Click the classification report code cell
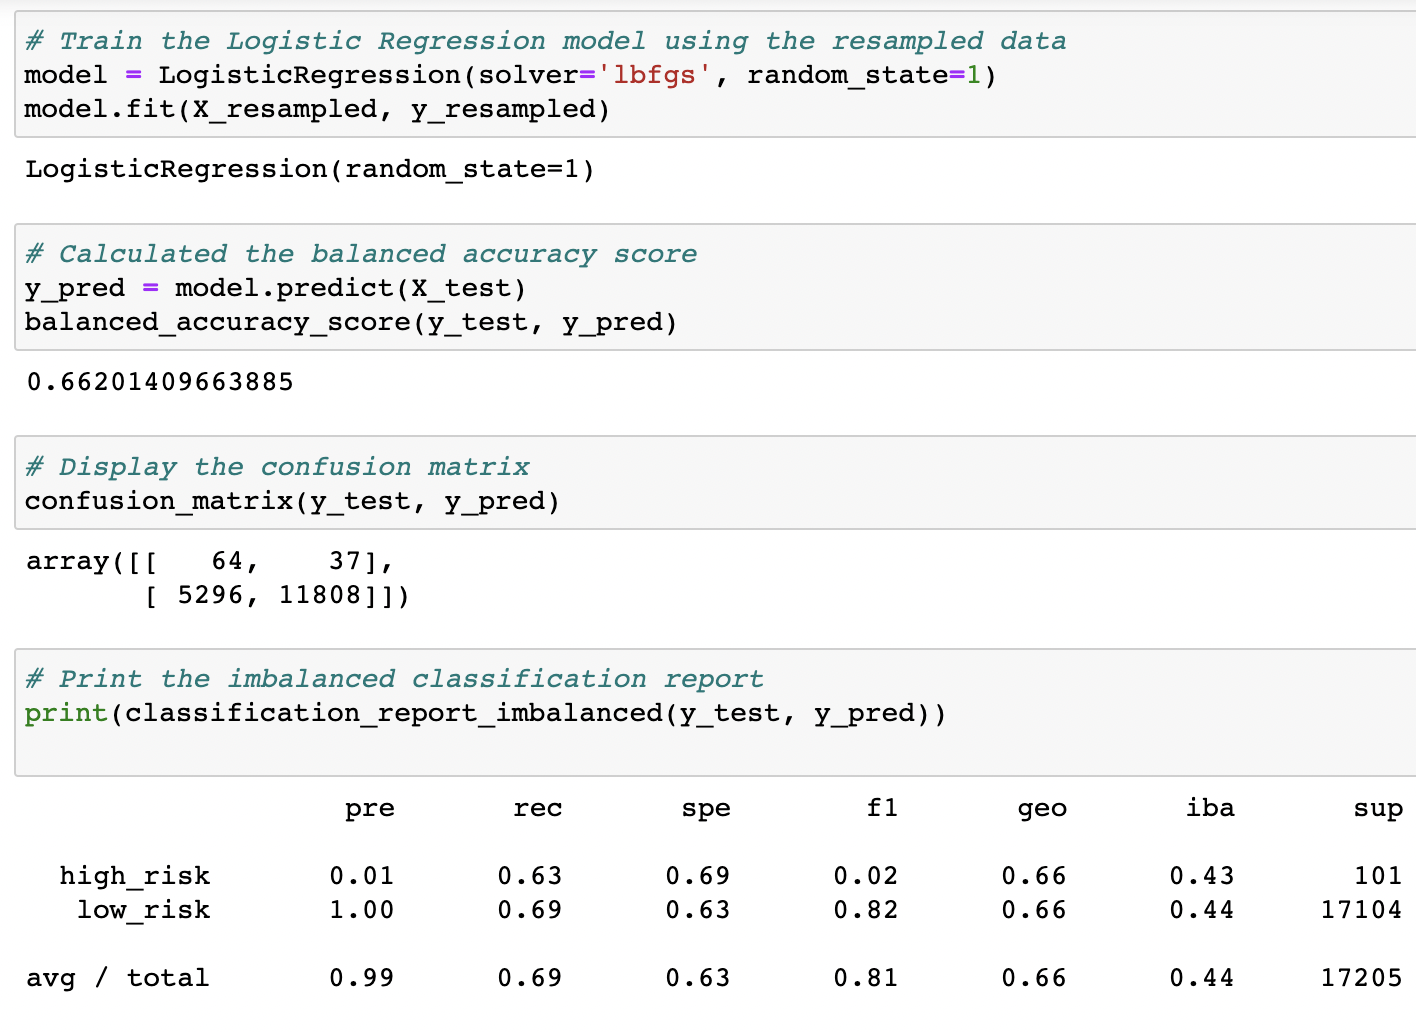The width and height of the screenshot is (1416, 1032). 715,712
